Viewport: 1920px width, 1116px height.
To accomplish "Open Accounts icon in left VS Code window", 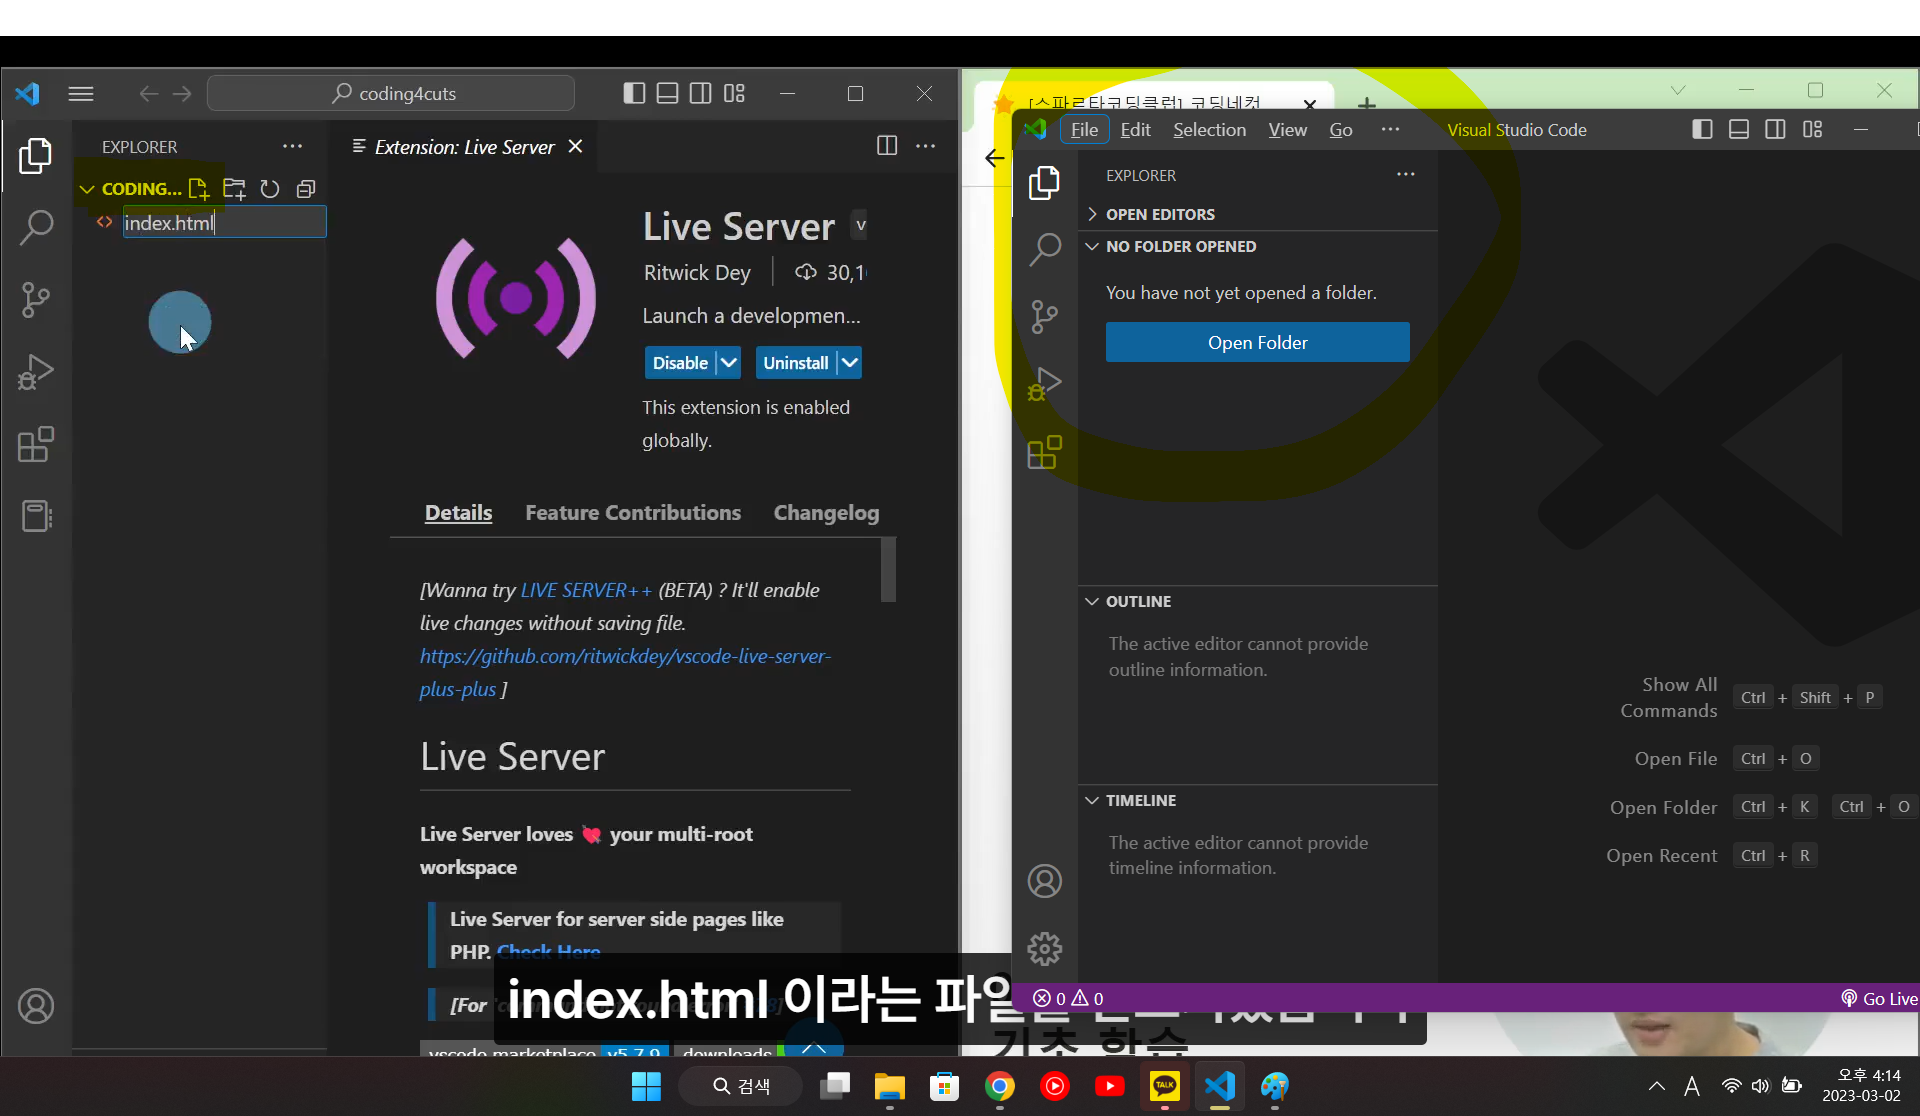I will pyautogui.click(x=36, y=1006).
